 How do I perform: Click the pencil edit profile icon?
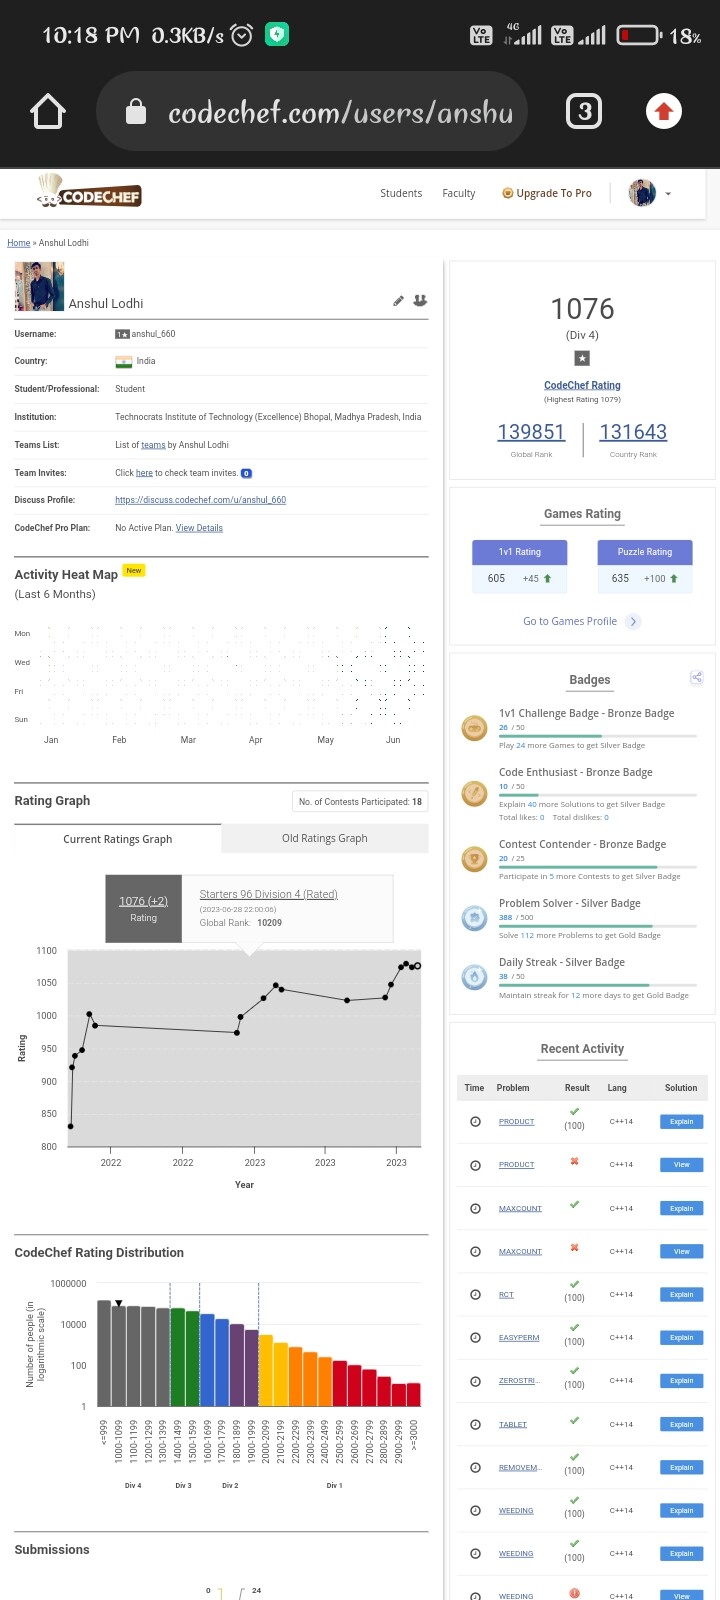point(398,300)
